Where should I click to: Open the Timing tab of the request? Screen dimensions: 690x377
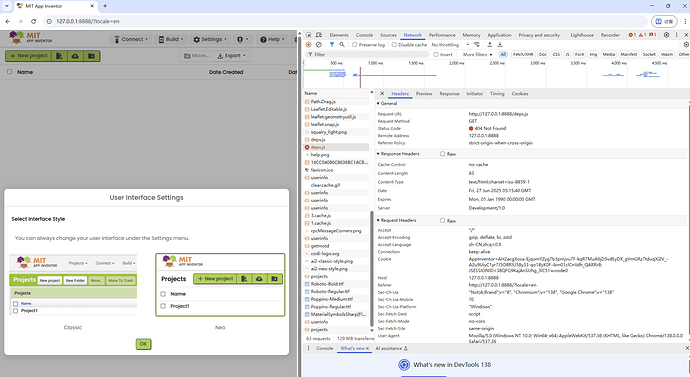click(497, 93)
